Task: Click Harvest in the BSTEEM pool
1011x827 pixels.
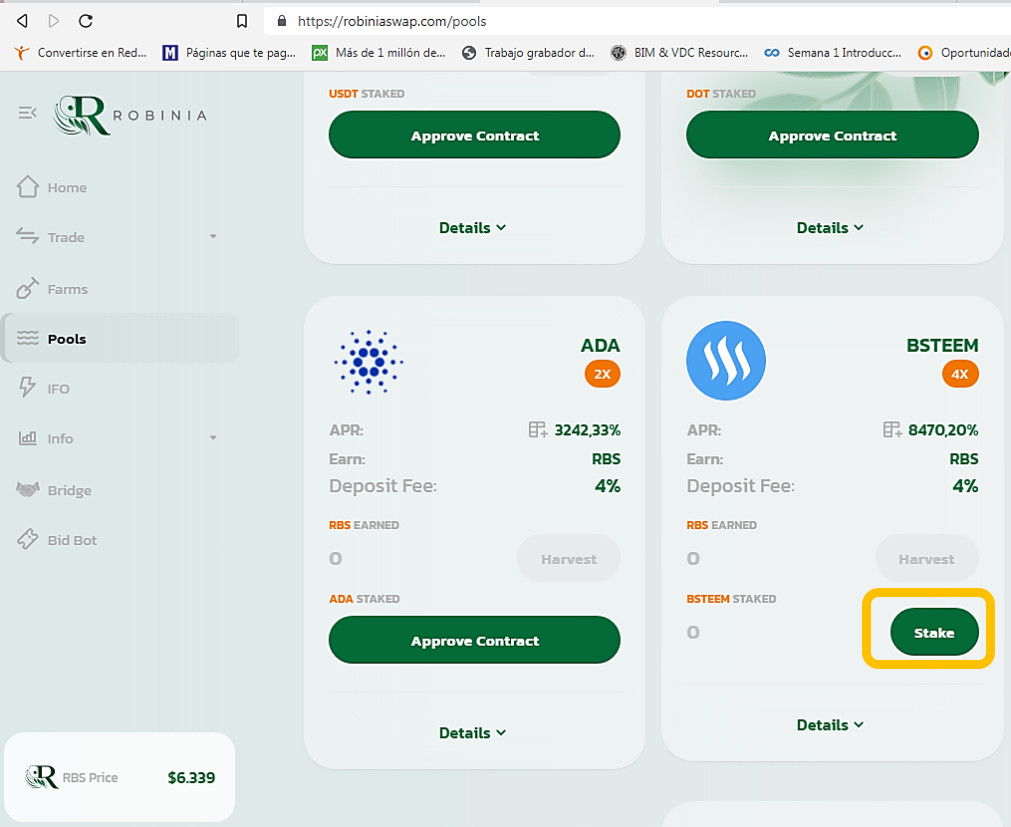Action: (927, 559)
